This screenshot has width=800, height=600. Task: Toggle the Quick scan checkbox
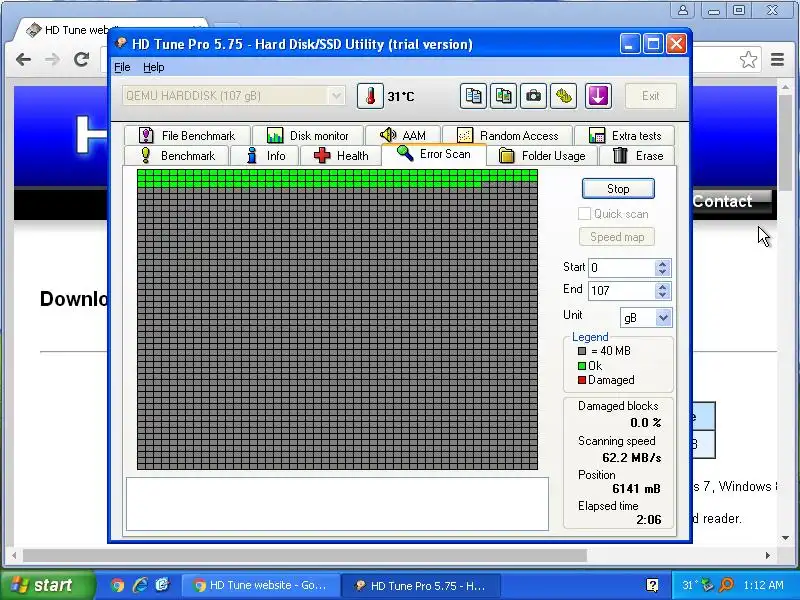(585, 214)
